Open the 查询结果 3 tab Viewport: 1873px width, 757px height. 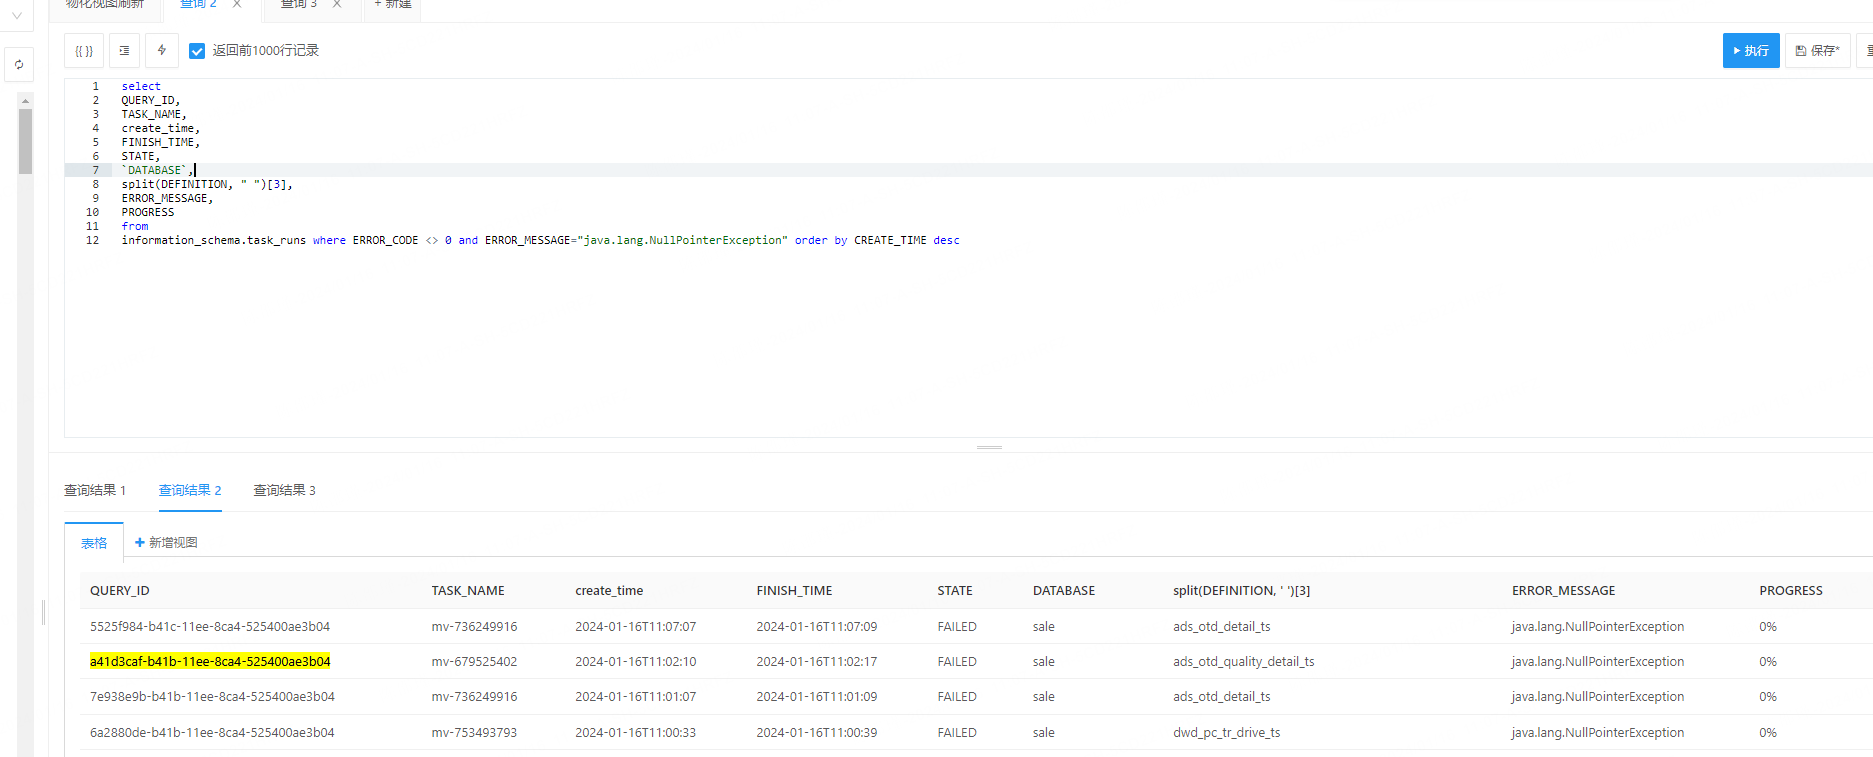coord(284,490)
